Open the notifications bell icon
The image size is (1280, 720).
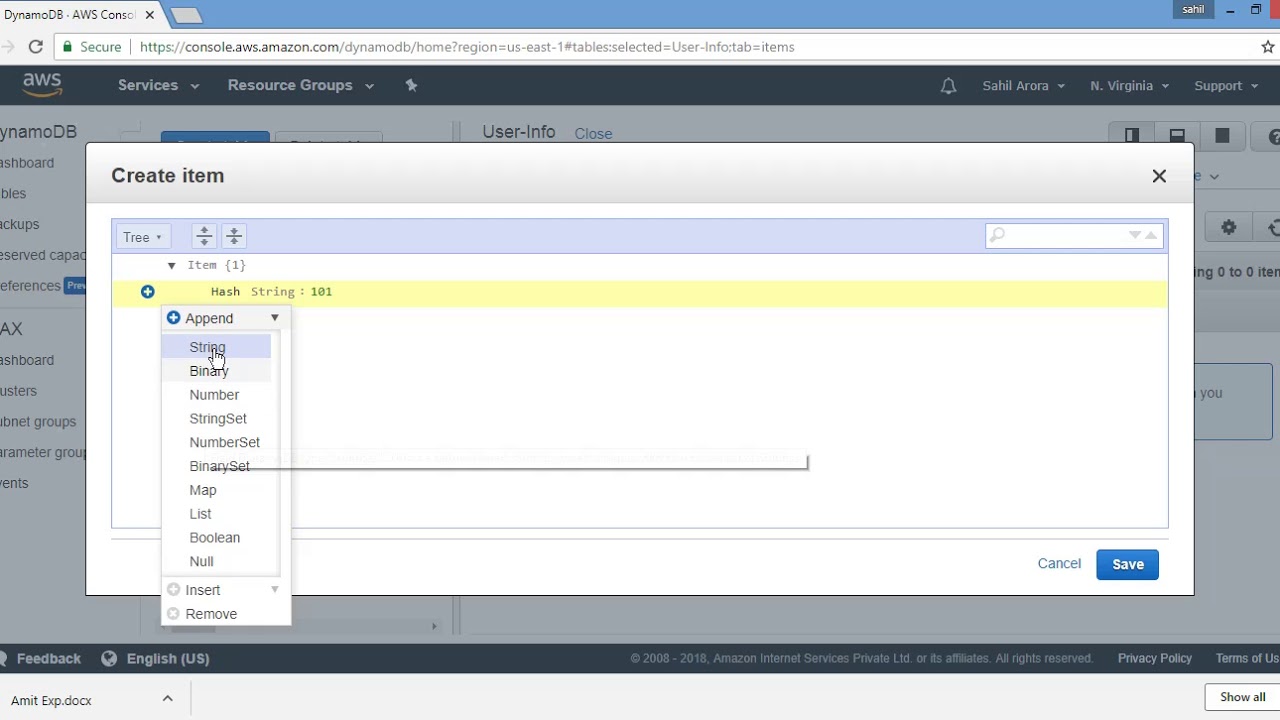pyautogui.click(x=948, y=86)
